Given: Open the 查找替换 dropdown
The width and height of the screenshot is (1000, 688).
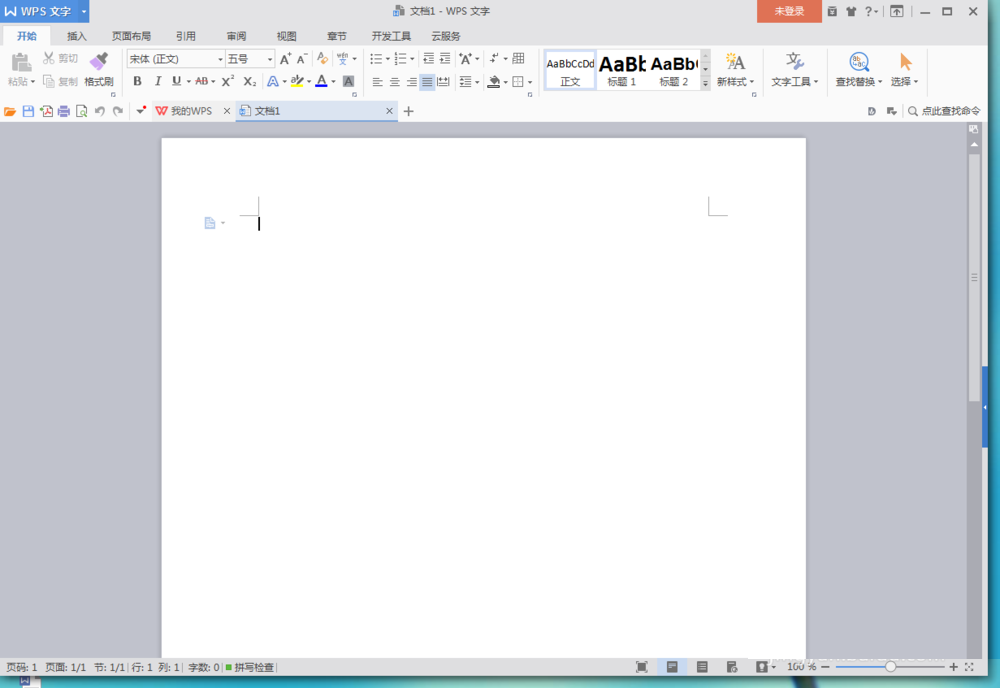Looking at the screenshot, I should point(859,82).
